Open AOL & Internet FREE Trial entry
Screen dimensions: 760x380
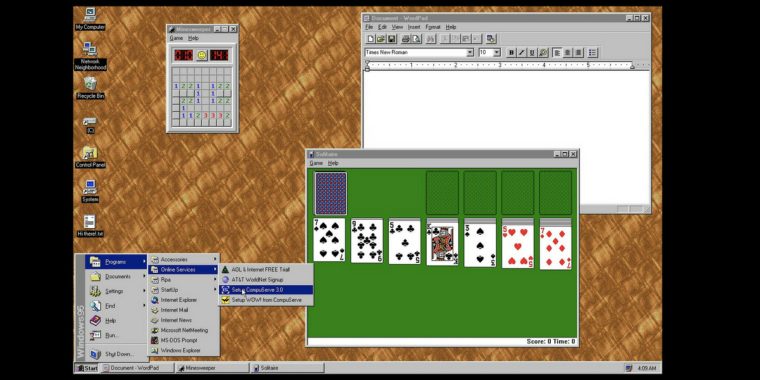pyautogui.click(x=266, y=269)
